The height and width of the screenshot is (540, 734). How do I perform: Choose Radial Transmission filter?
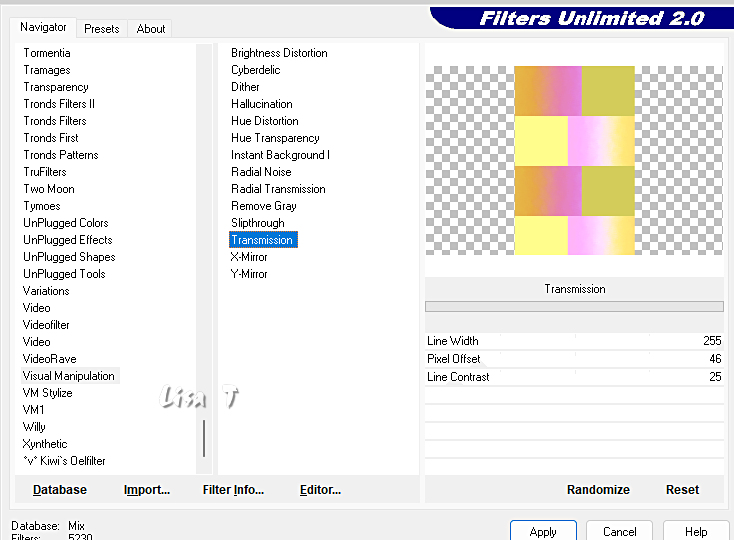[278, 189]
